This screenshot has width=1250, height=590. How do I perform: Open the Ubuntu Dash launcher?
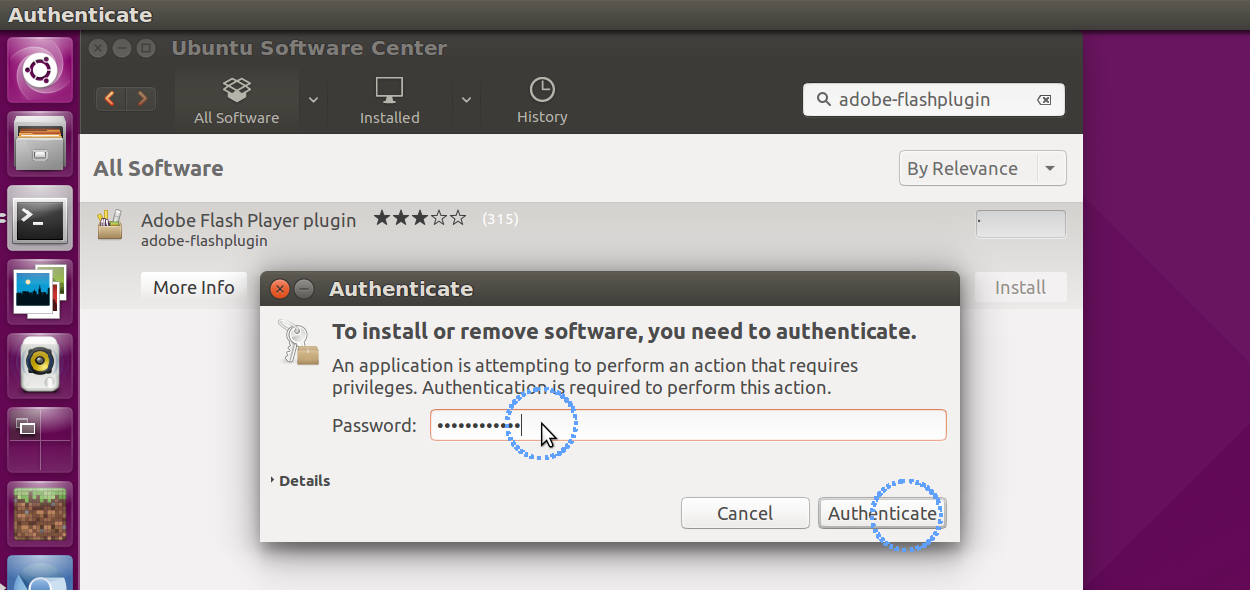click(41, 69)
